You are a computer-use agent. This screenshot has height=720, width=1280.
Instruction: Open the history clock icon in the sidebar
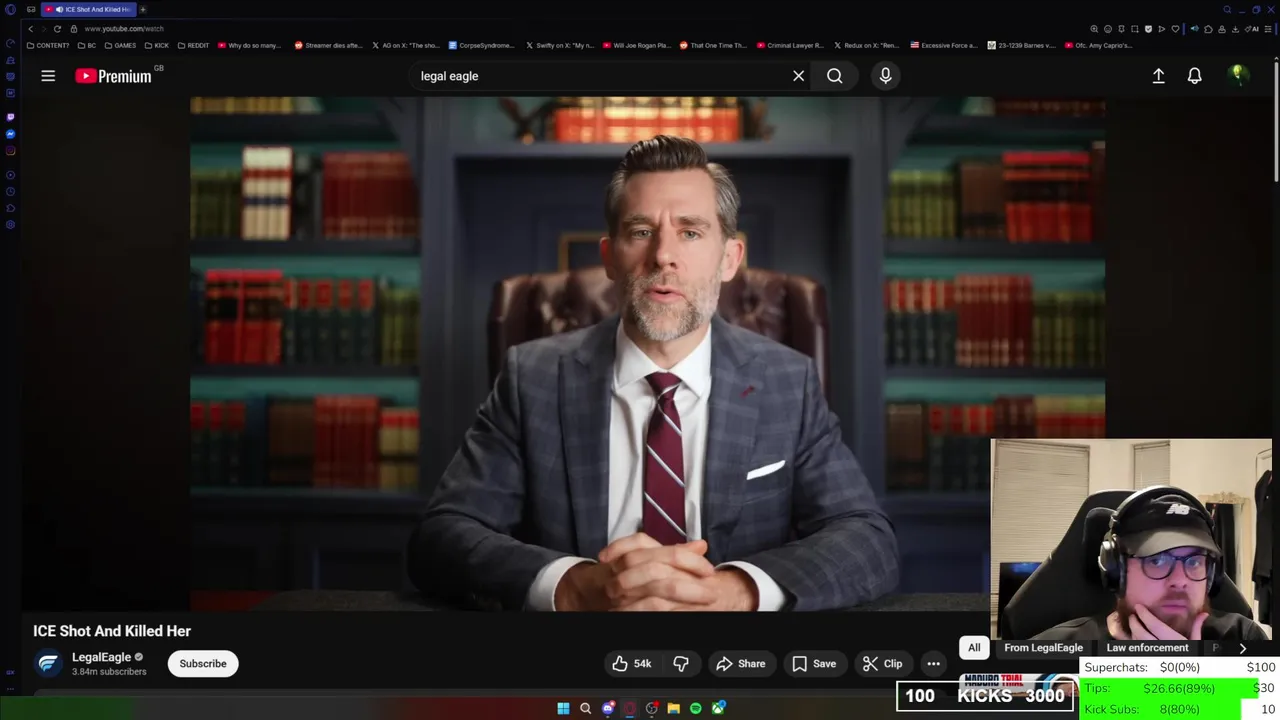pos(10,192)
